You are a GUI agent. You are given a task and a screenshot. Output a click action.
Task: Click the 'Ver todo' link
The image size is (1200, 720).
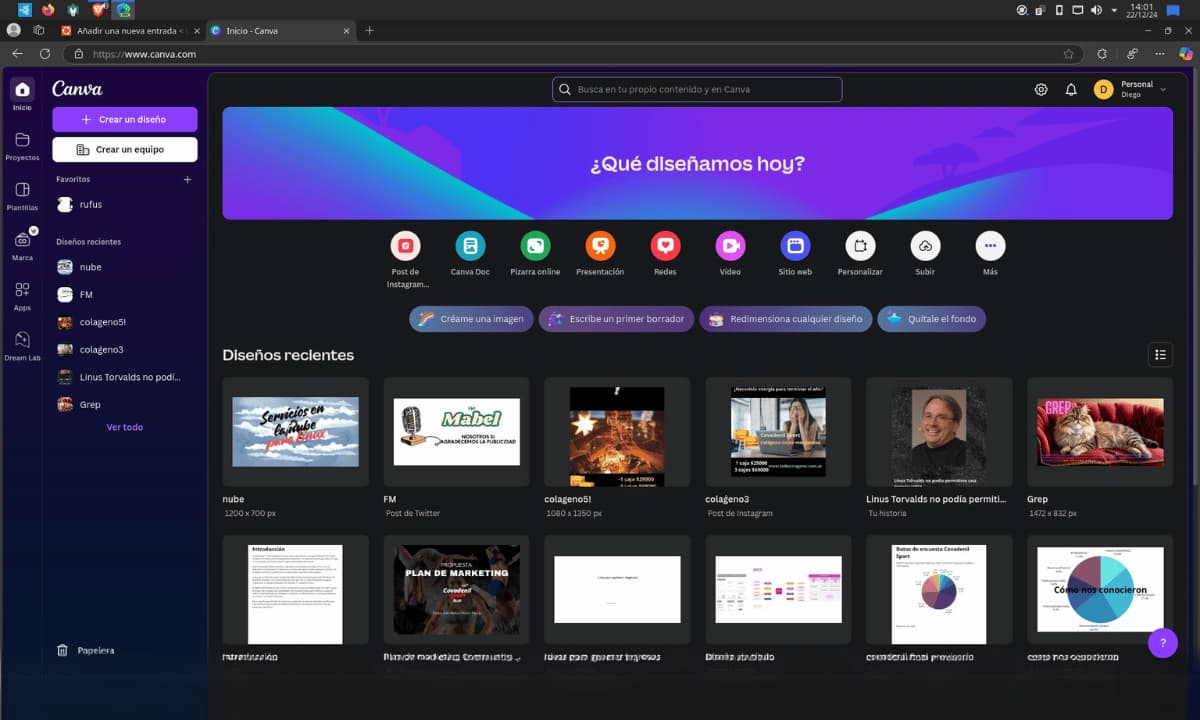coord(125,427)
